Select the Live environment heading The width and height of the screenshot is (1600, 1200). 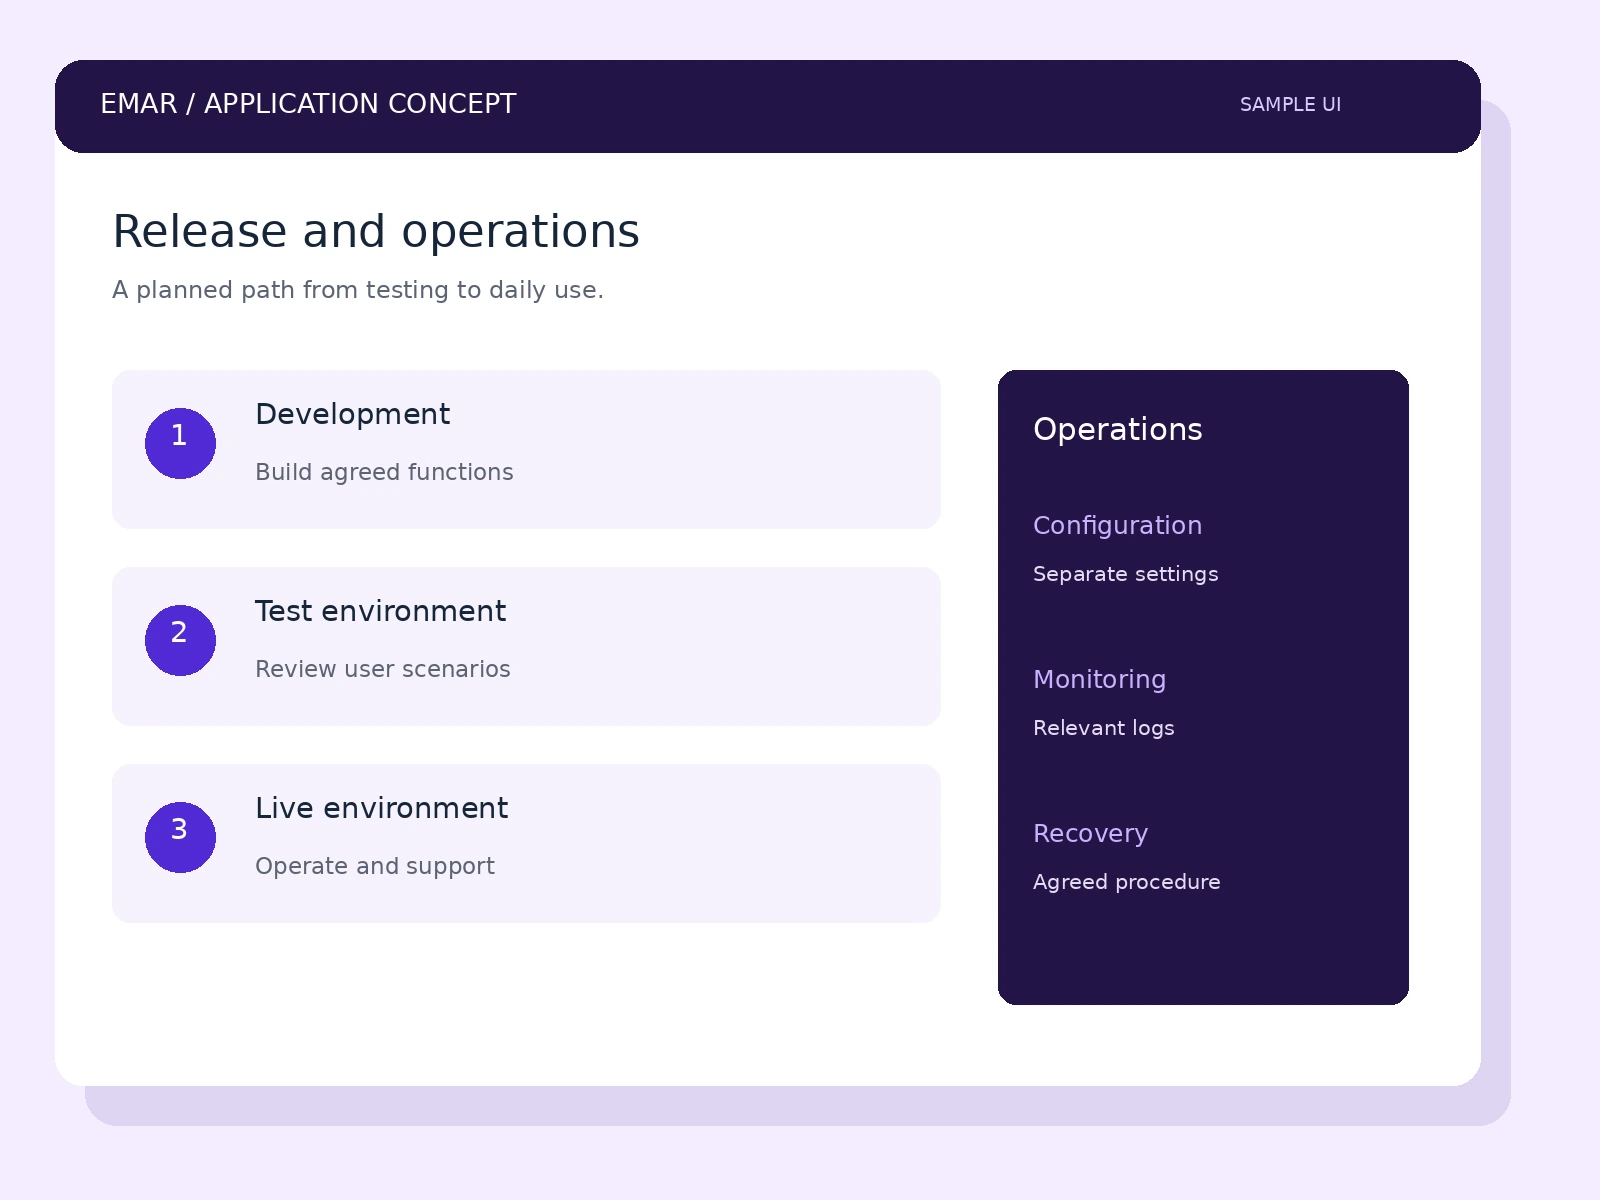[381, 808]
